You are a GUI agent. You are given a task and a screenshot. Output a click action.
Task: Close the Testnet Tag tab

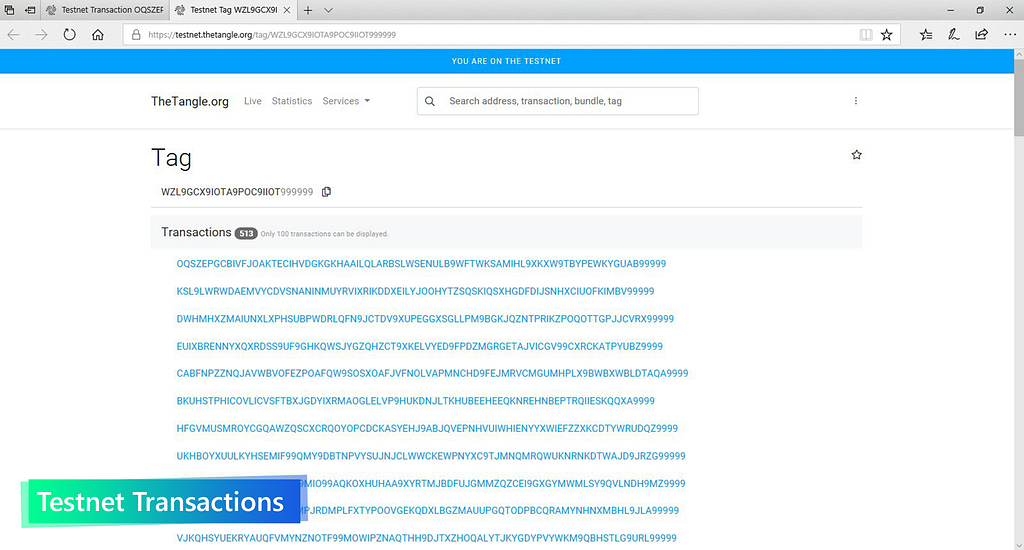[x=287, y=10]
